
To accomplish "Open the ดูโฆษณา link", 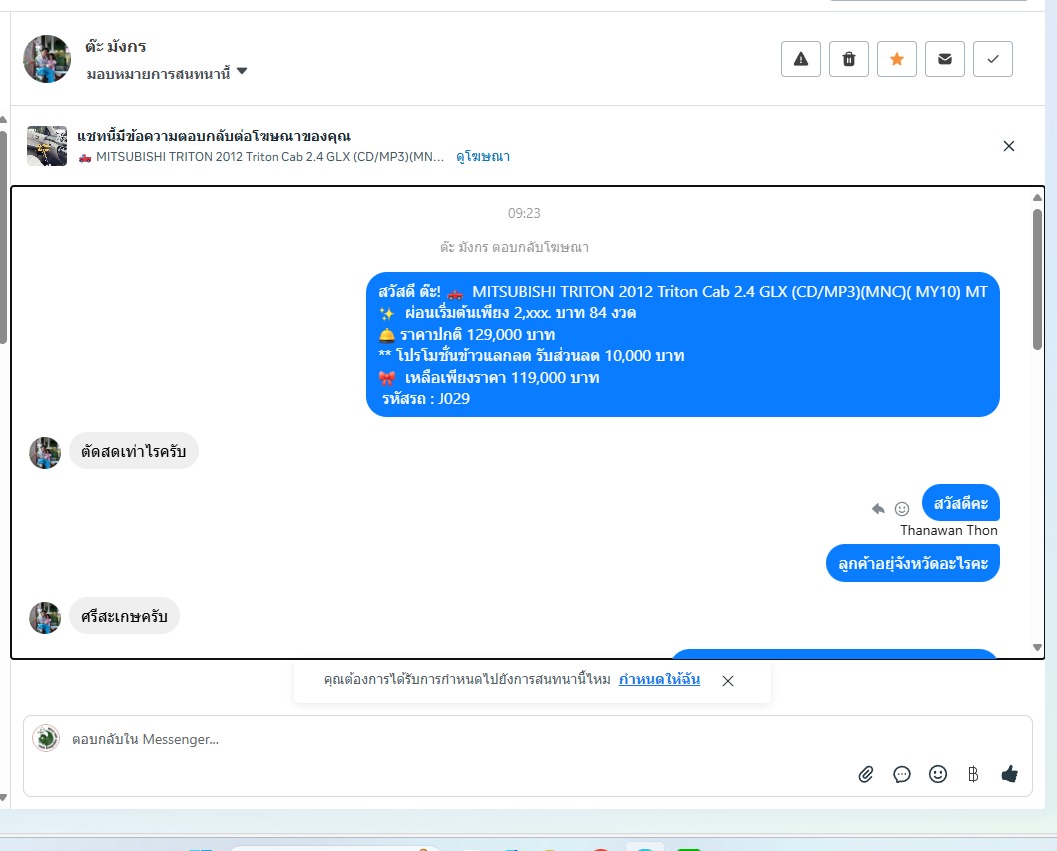I will 483,156.
